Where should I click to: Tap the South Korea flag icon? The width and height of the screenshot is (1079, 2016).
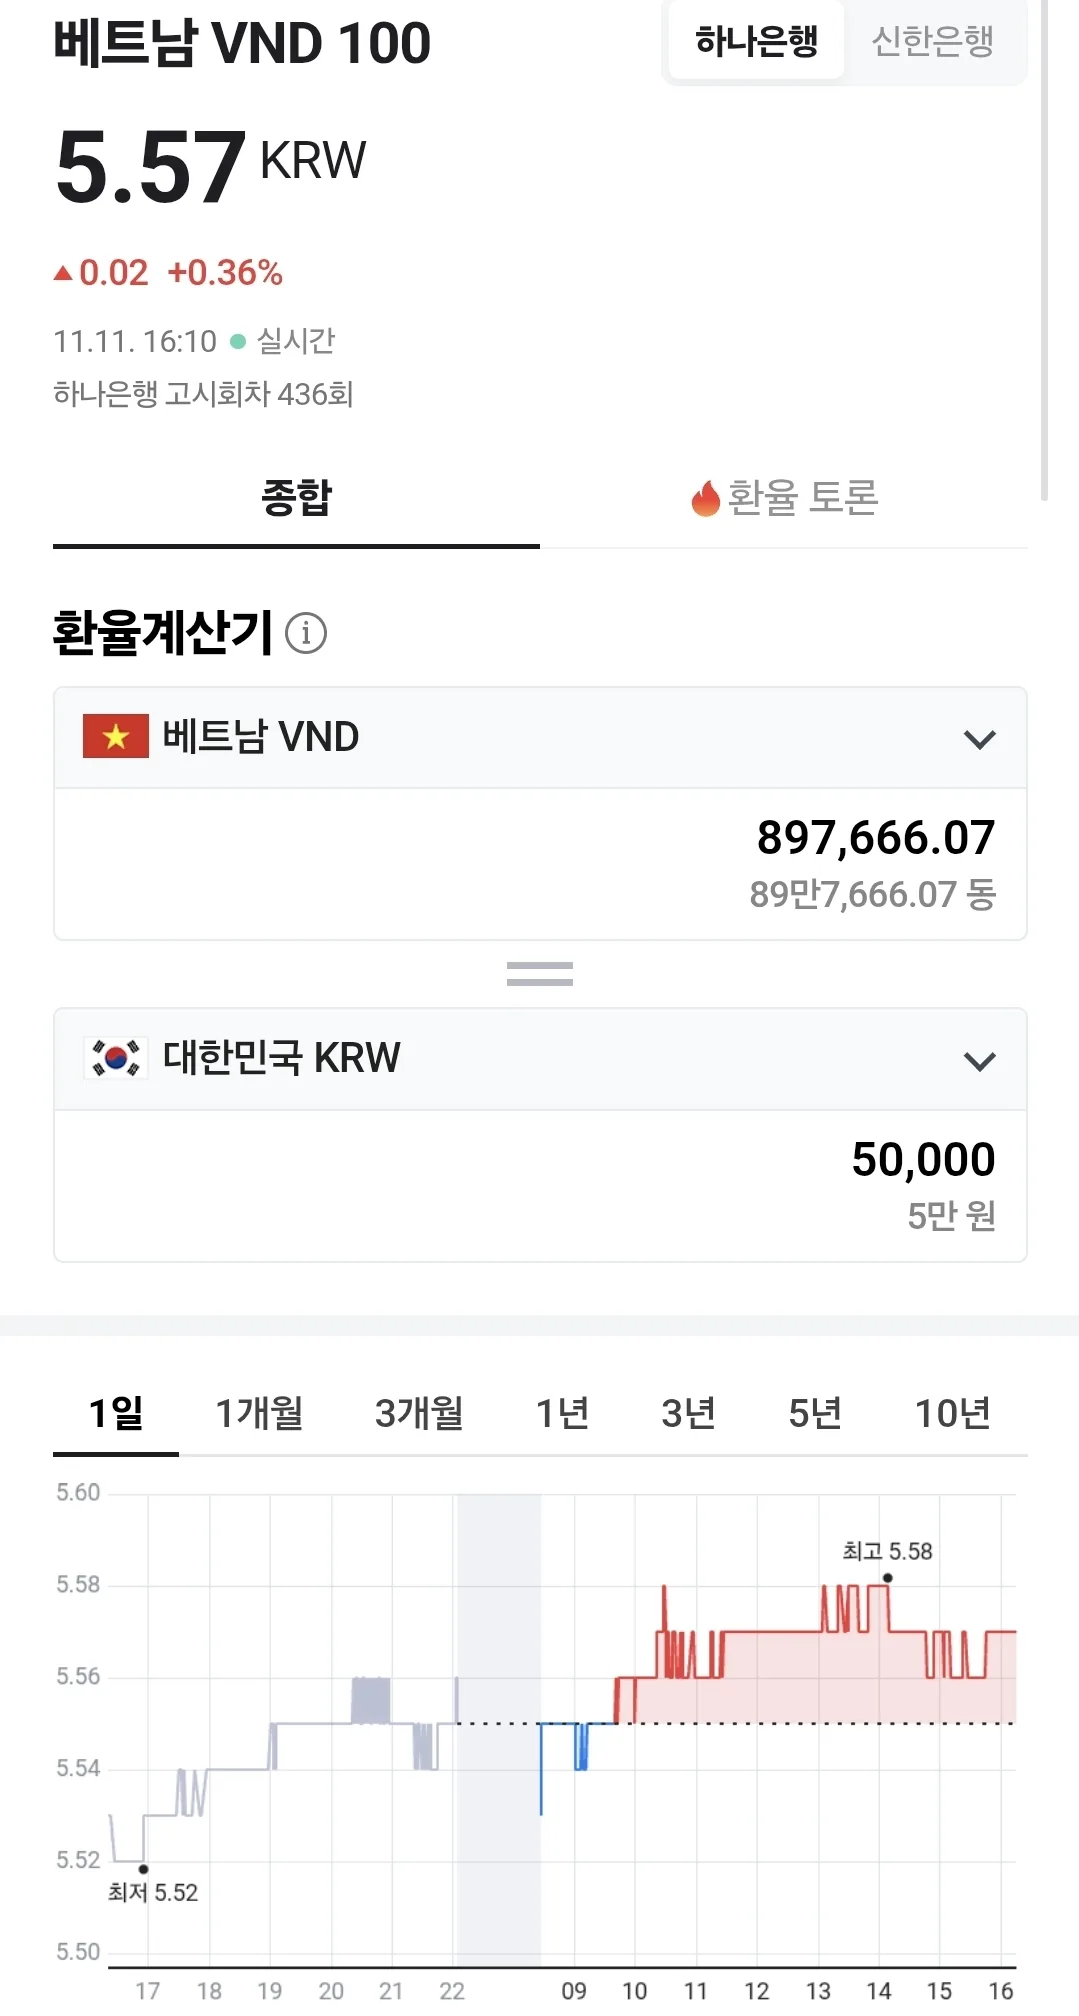click(116, 1057)
